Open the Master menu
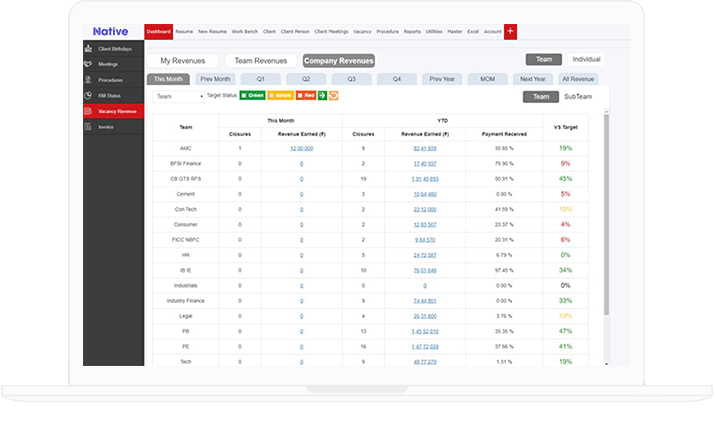The image size is (715, 430). coord(455,31)
